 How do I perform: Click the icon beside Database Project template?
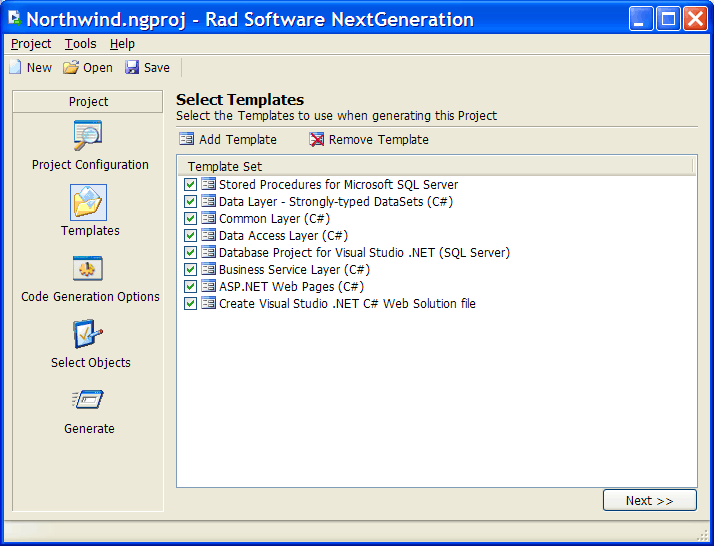209,252
